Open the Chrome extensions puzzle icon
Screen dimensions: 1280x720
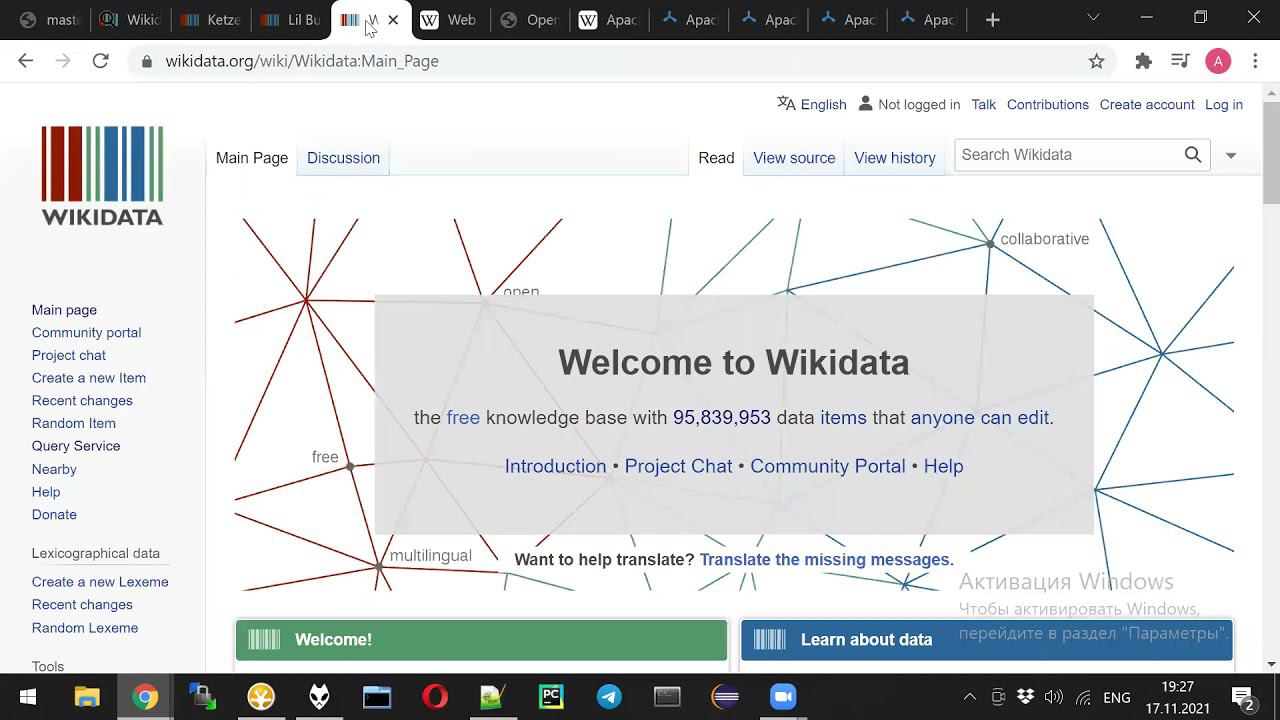(1144, 61)
